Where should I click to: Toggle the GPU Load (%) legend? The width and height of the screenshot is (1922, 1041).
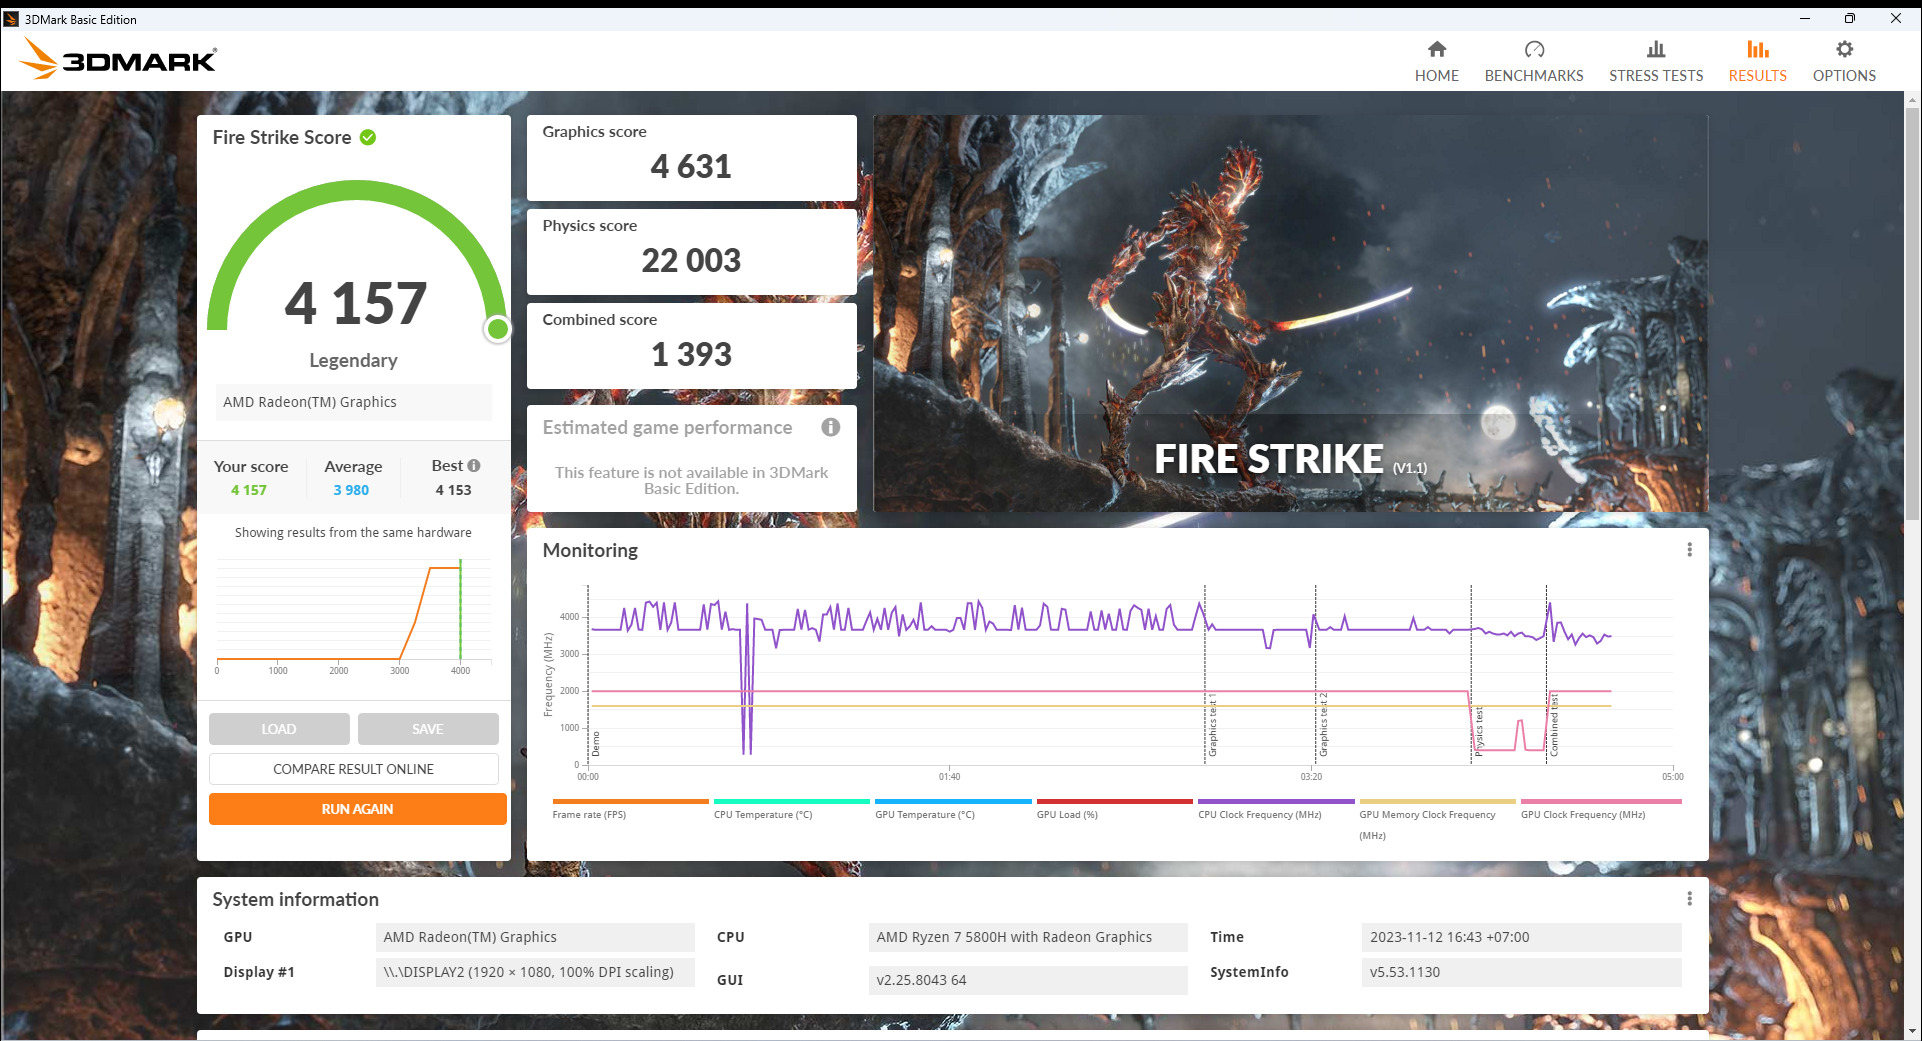[x=1114, y=808]
